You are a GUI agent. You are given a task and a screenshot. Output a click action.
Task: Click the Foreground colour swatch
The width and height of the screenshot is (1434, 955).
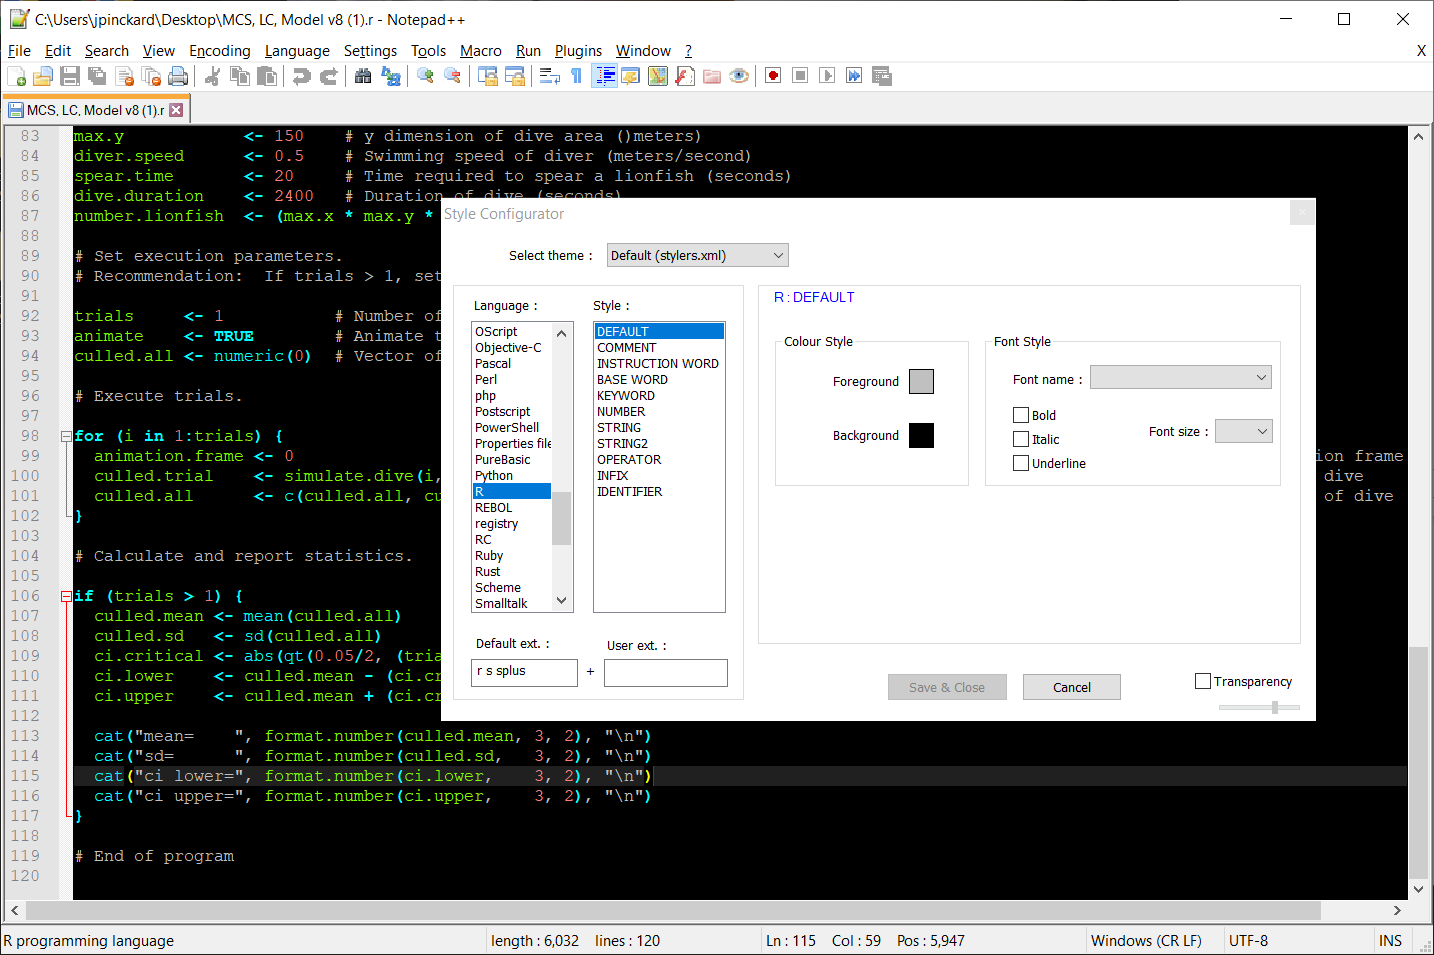click(x=921, y=381)
